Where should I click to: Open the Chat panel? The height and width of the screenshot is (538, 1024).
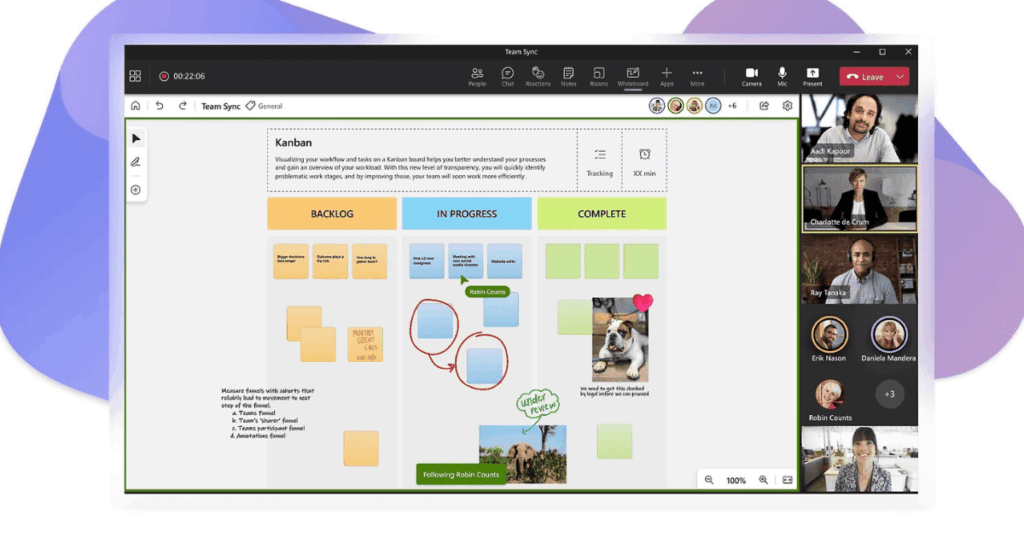pos(507,76)
